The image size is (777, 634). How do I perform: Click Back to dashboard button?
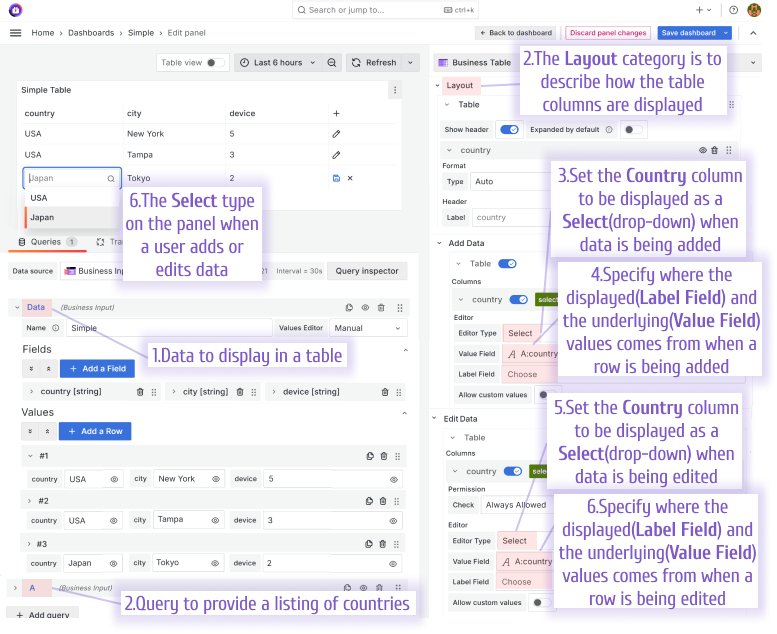[x=515, y=33]
